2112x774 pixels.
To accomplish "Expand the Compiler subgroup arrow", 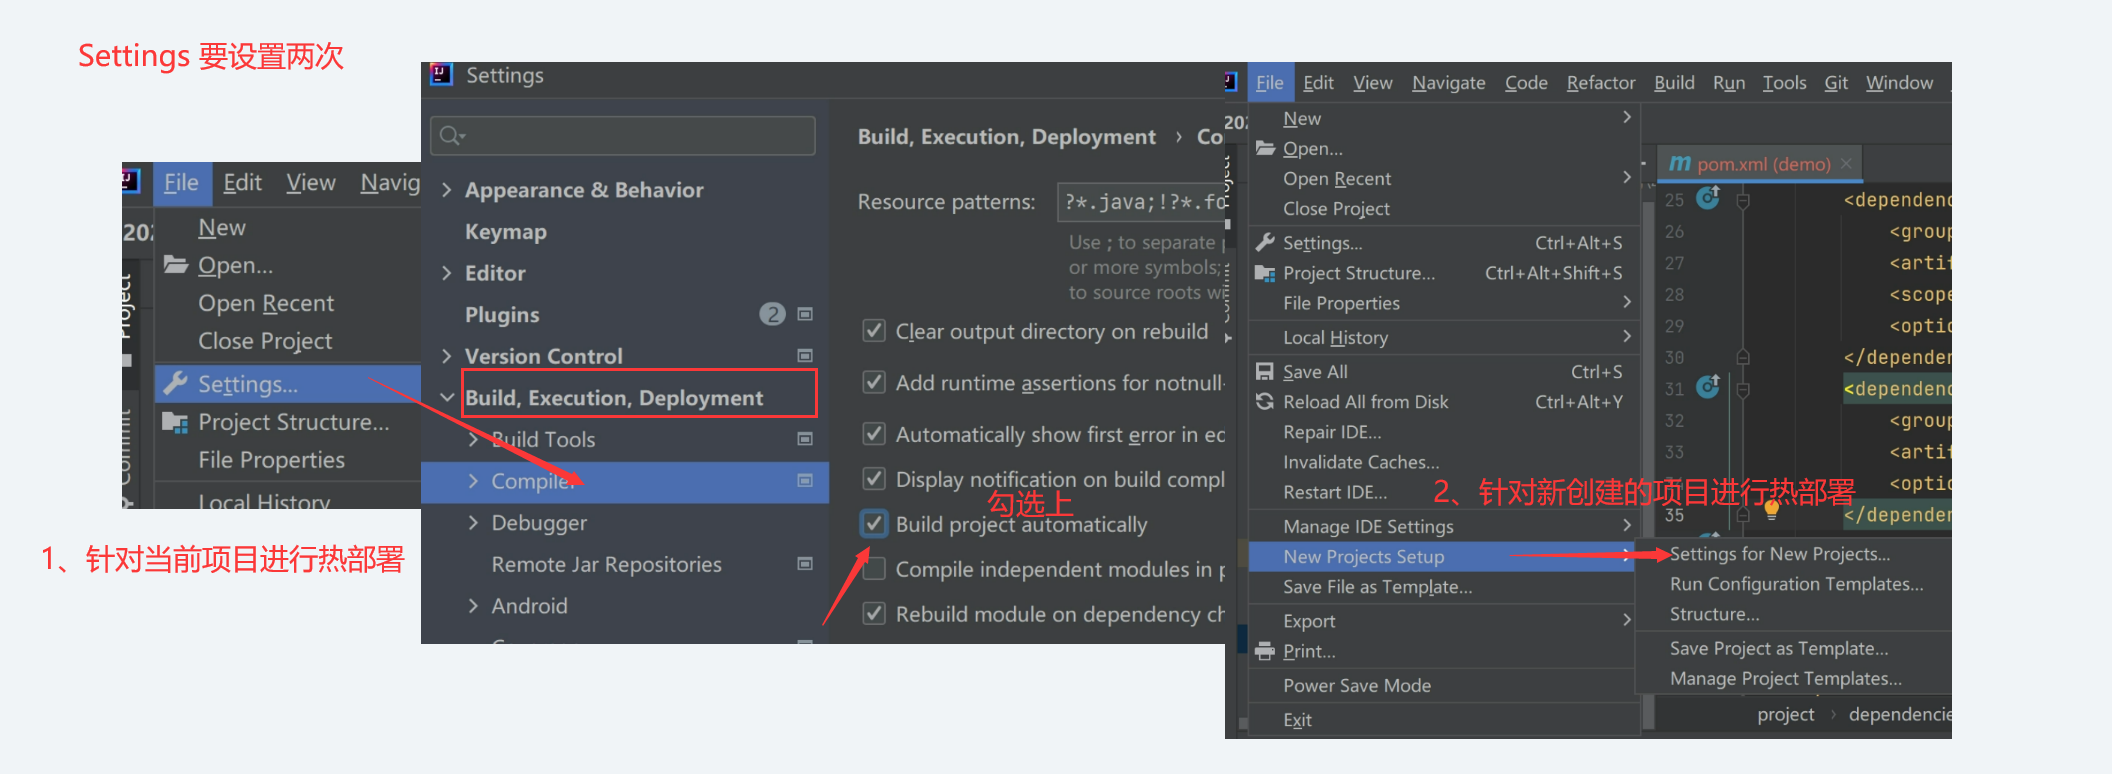I will (x=474, y=481).
